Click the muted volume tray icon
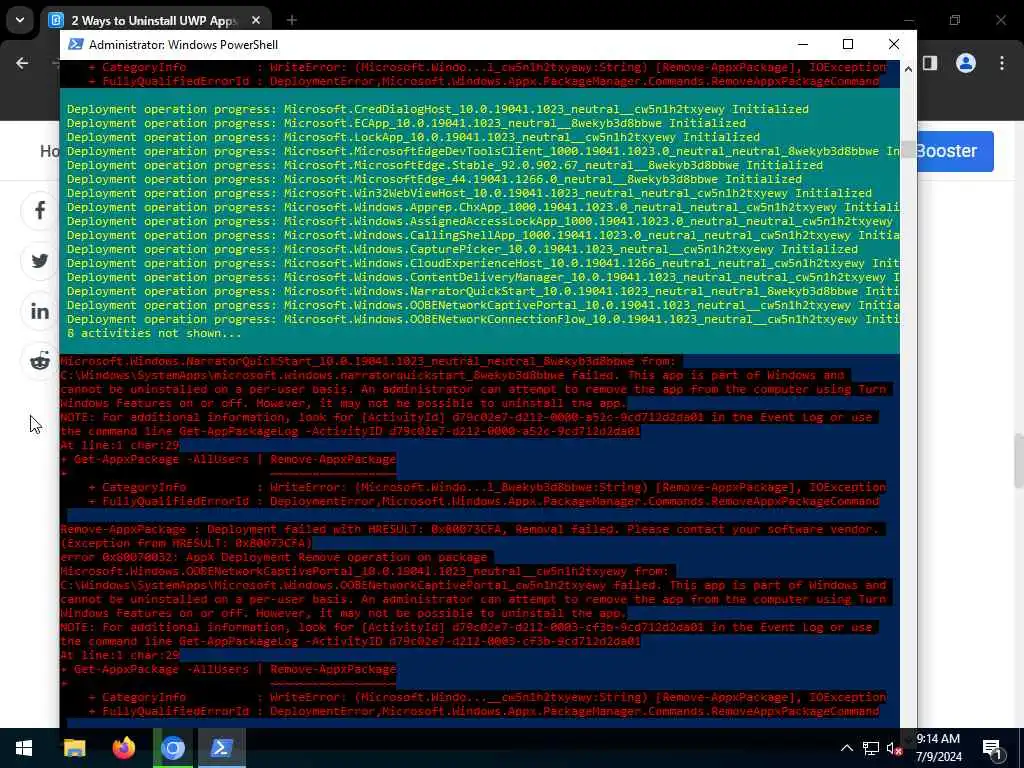 tap(893, 748)
